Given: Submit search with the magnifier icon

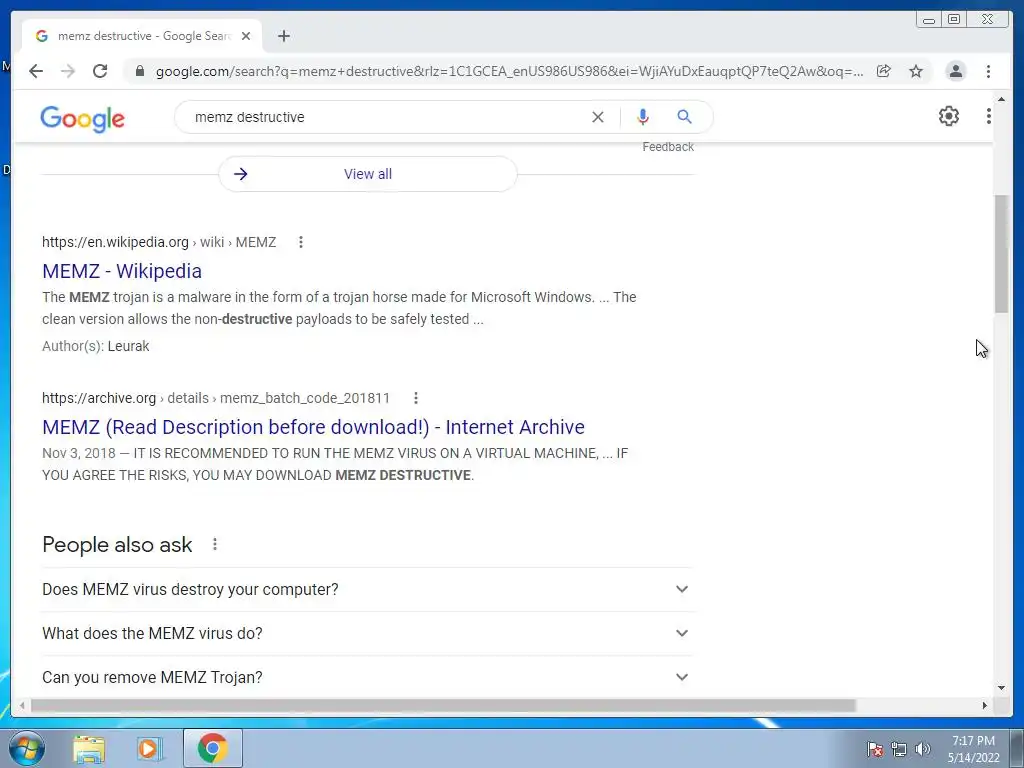Looking at the screenshot, I should pos(684,117).
